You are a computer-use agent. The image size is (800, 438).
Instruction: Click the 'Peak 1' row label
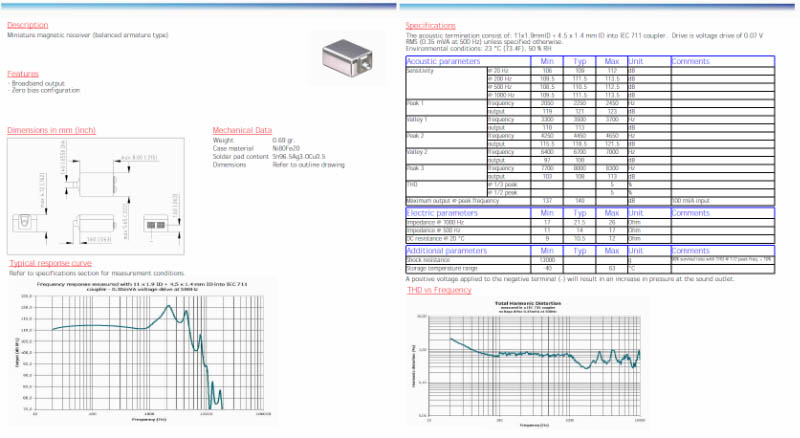tap(415, 103)
